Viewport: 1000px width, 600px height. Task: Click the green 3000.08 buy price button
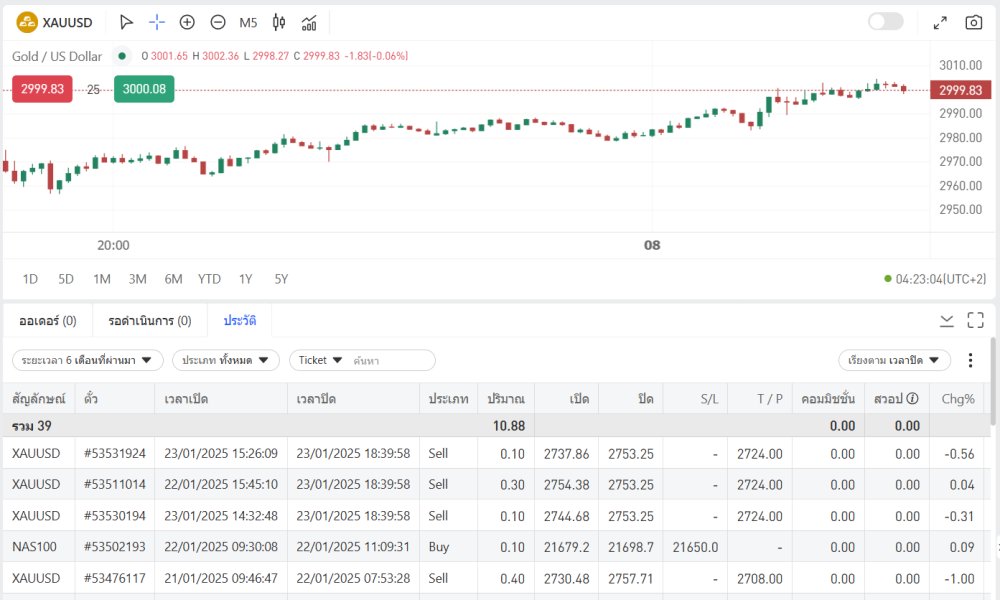(x=144, y=89)
